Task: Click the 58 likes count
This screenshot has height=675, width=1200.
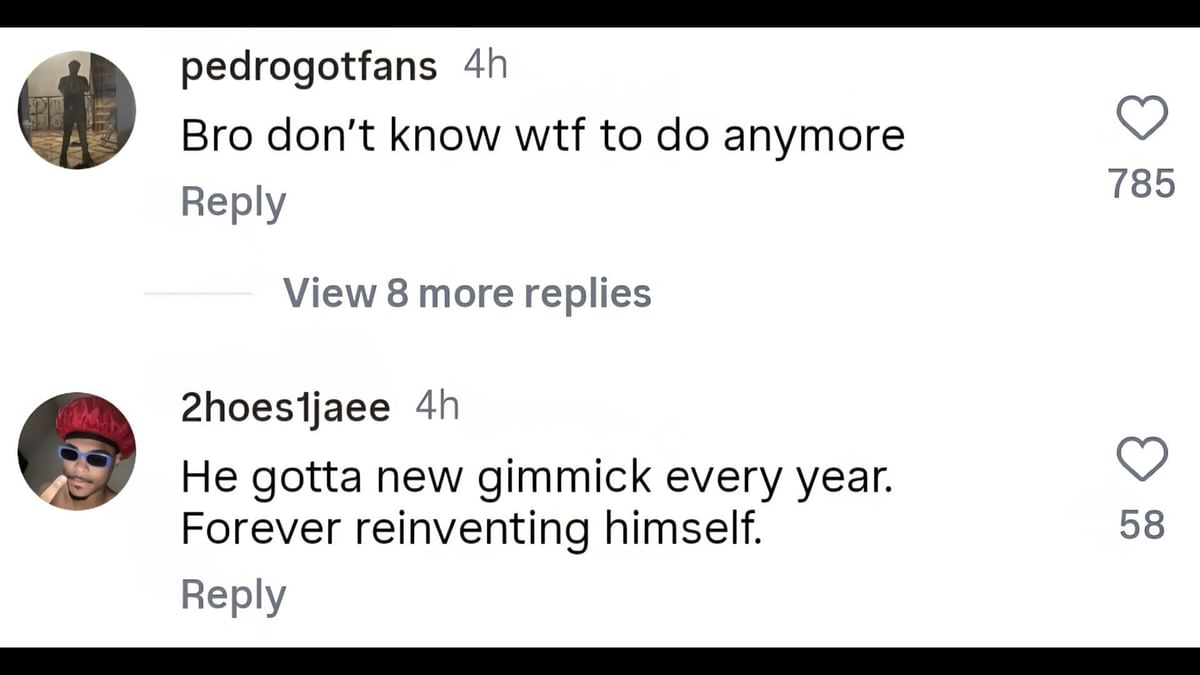Action: pos(1141,524)
